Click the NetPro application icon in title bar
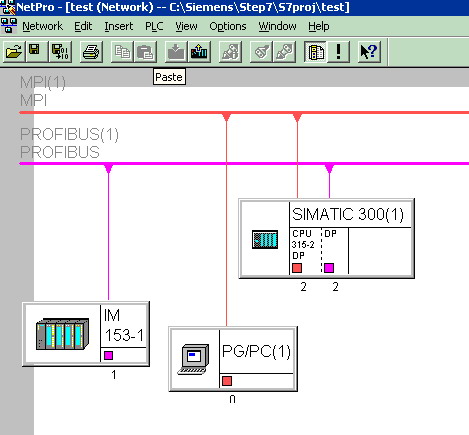This screenshot has height=435, width=469. [x=7, y=7]
